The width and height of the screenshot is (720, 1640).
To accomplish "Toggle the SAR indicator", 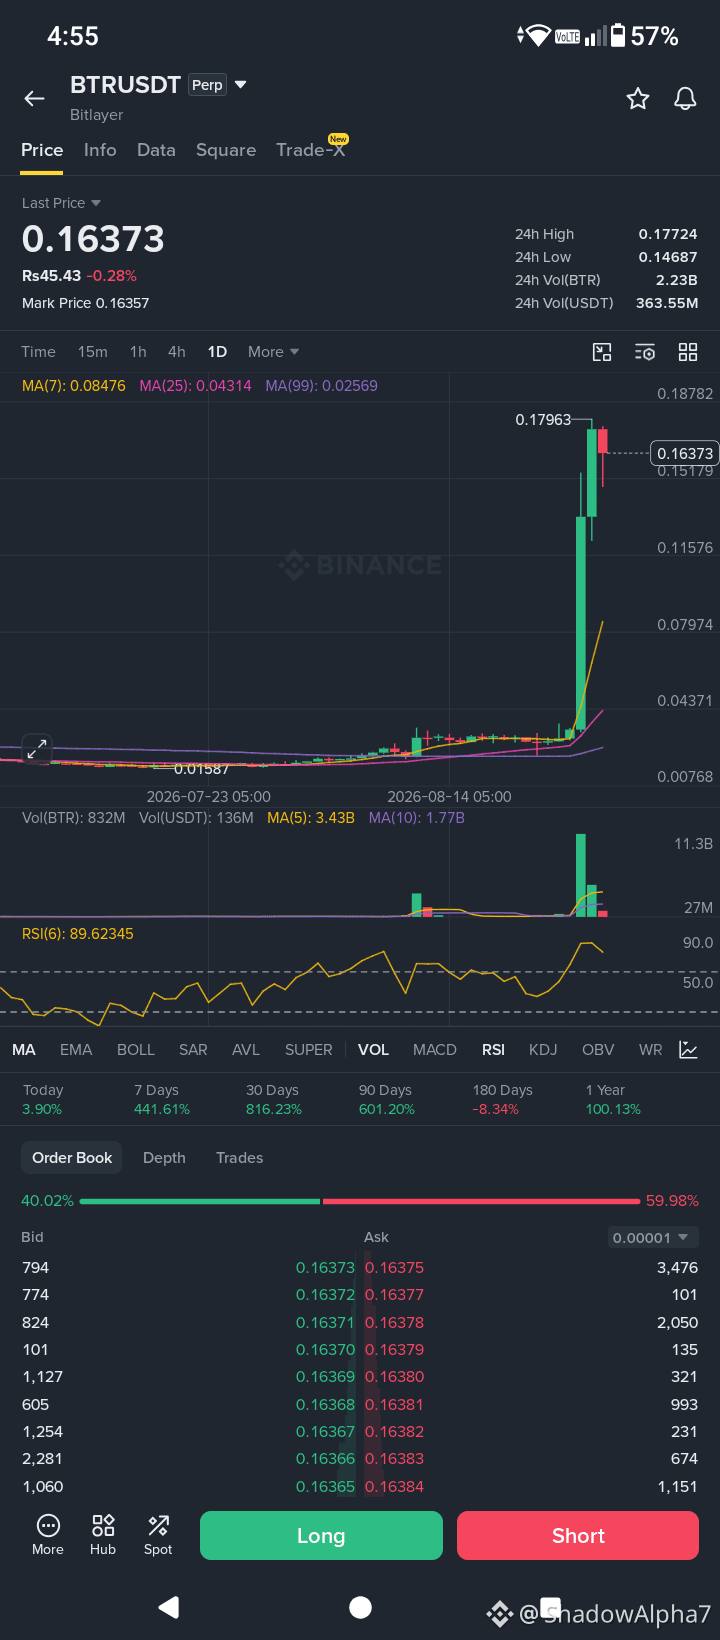I will tap(193, 1050).
